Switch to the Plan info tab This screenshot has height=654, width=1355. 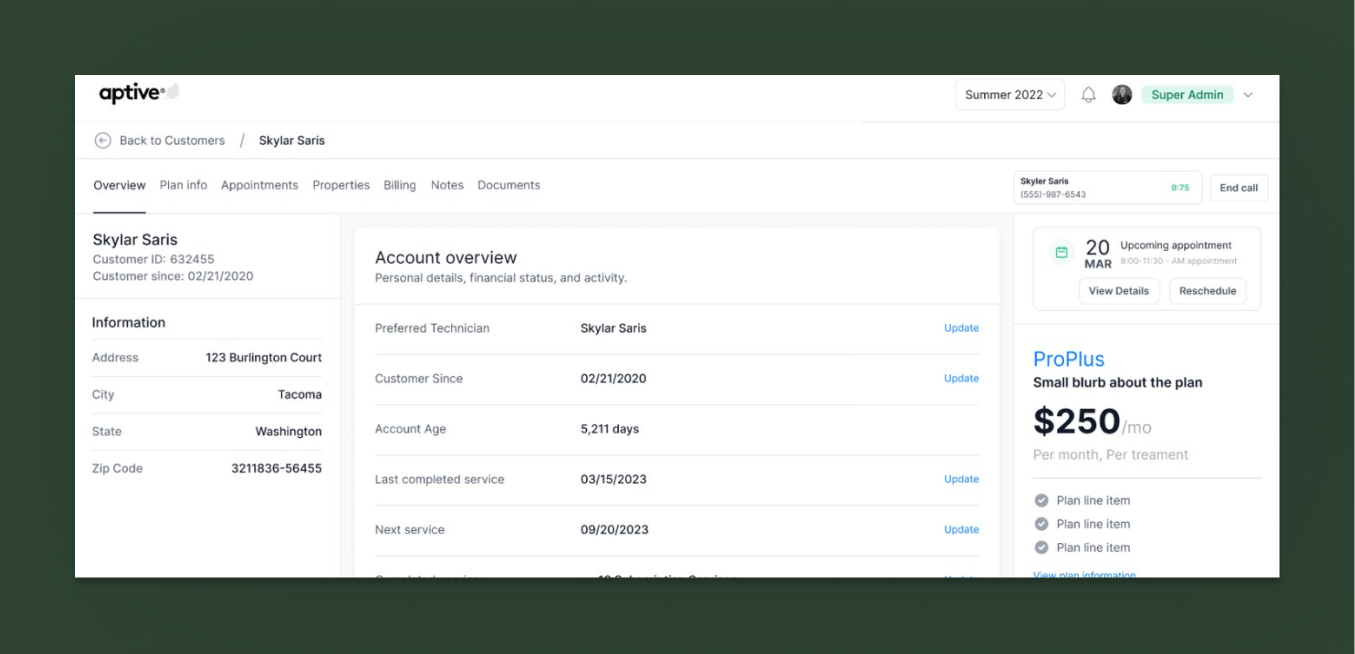click(x=183, y=185)
